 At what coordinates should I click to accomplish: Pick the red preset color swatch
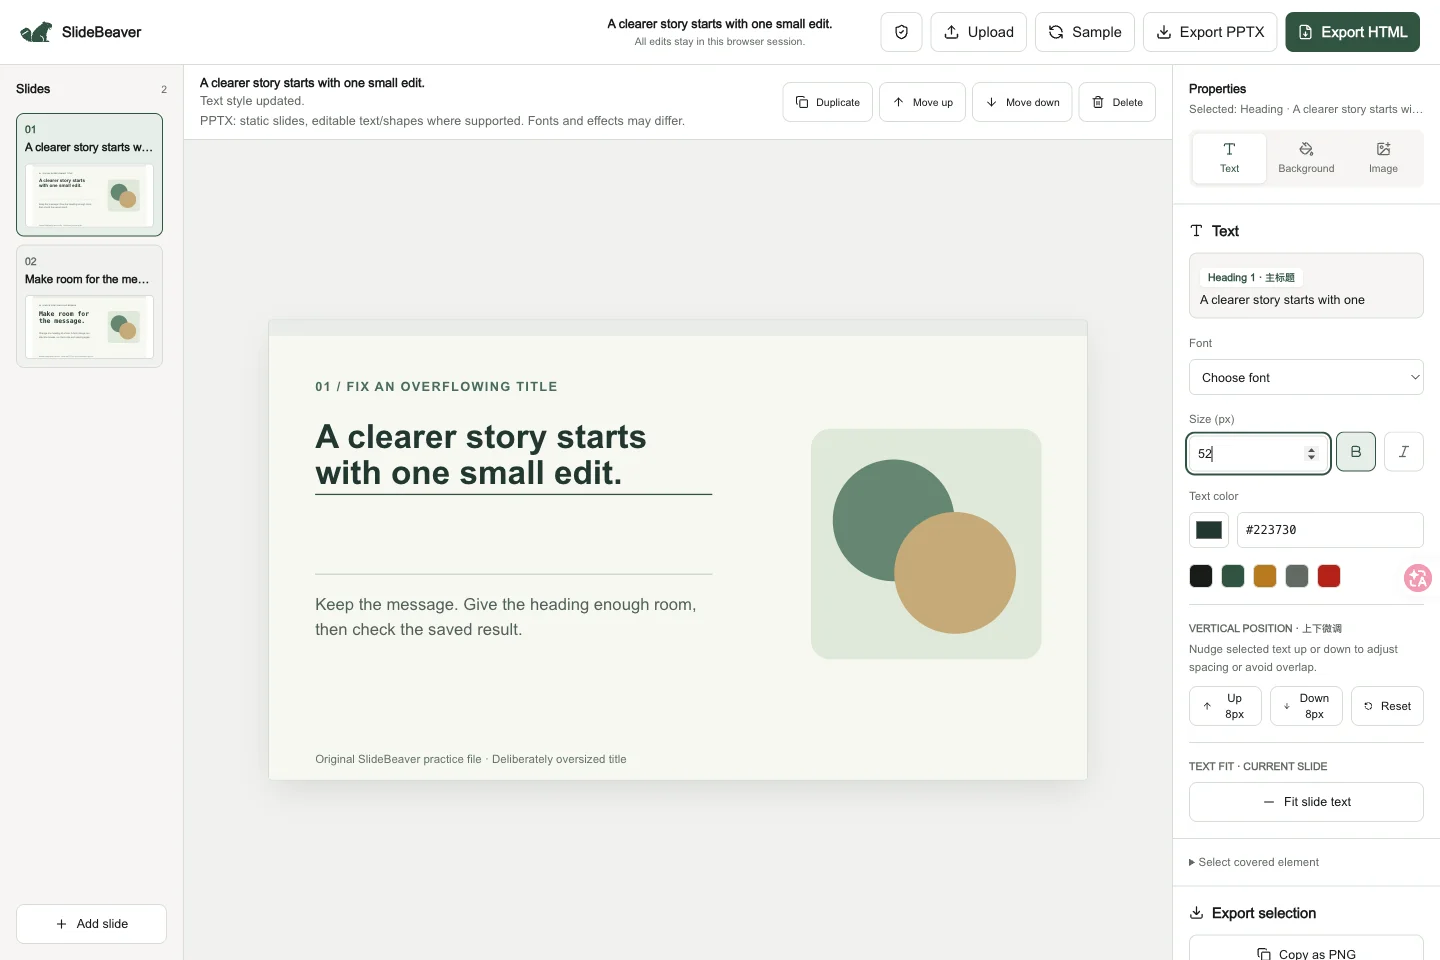[1329, 576]
